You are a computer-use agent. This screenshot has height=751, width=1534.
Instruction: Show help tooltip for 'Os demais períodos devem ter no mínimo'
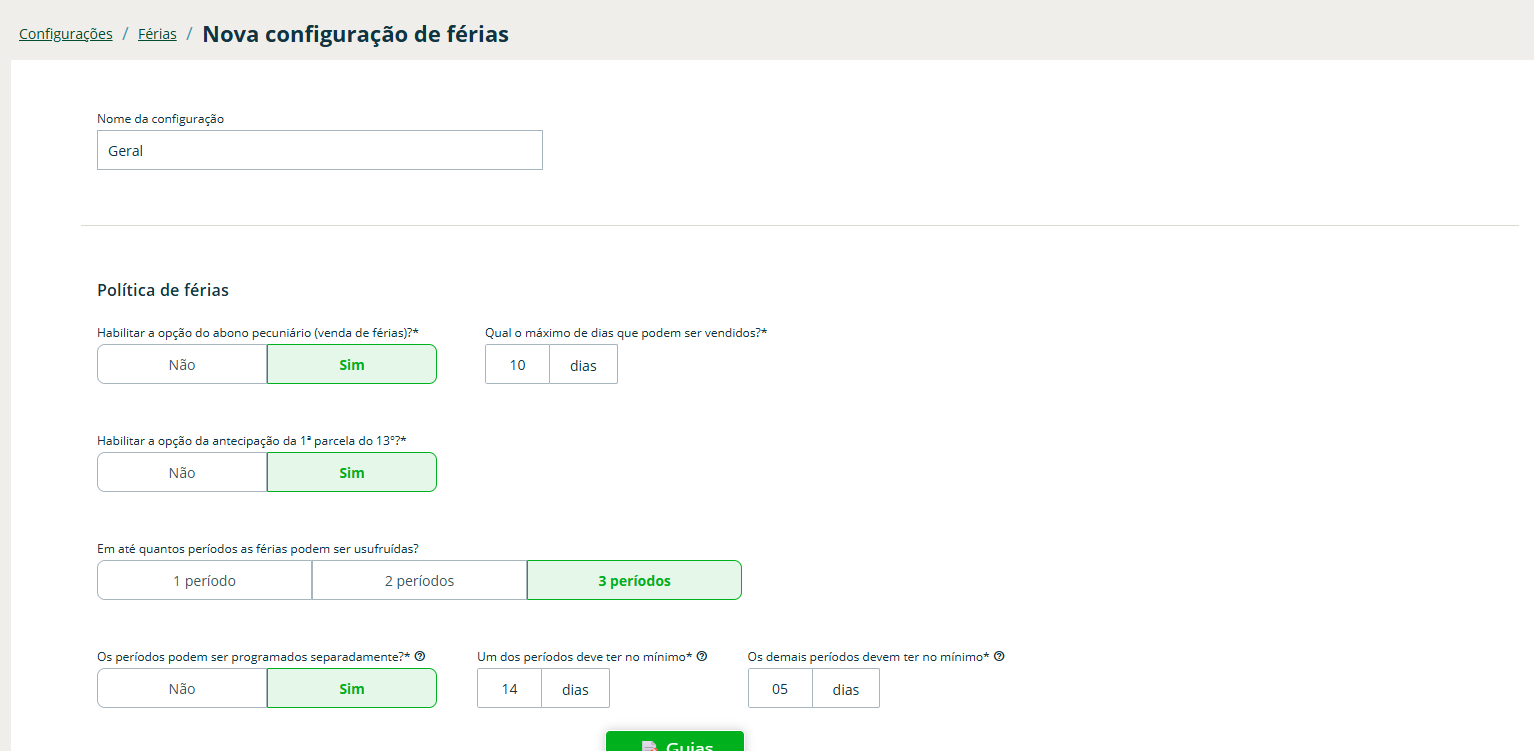click(999, 656)
